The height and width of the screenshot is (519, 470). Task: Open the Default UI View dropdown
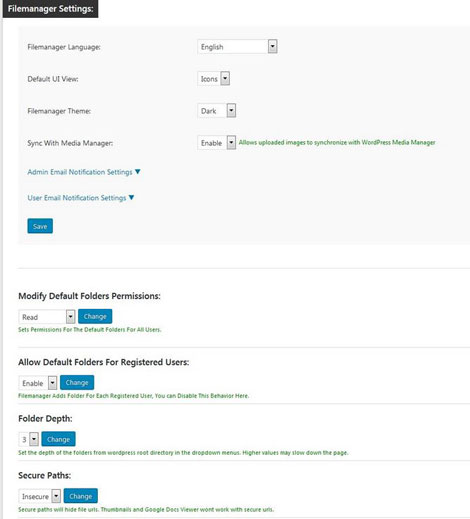pos(213,79)
